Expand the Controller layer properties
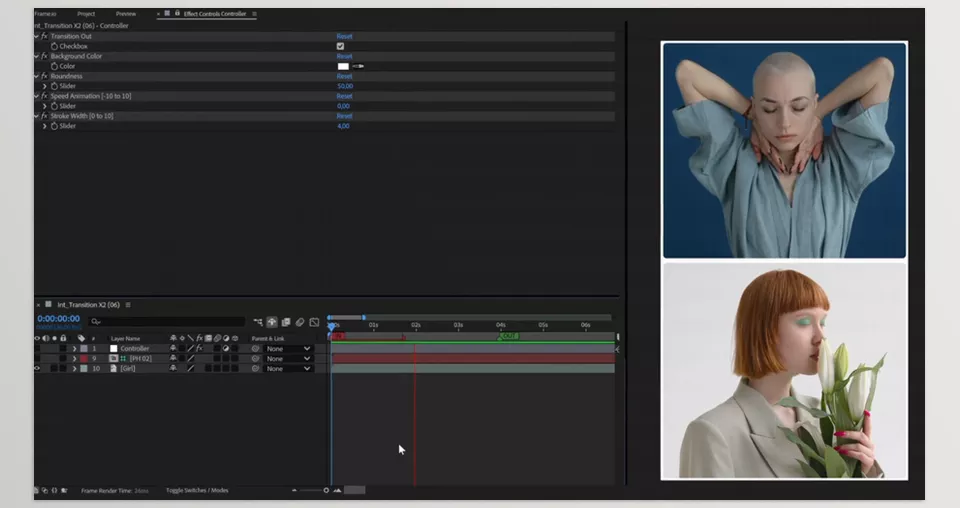Image resolution: width=960 pixels, height=508 pixels. pyautogui.click(x=75, y=349)
